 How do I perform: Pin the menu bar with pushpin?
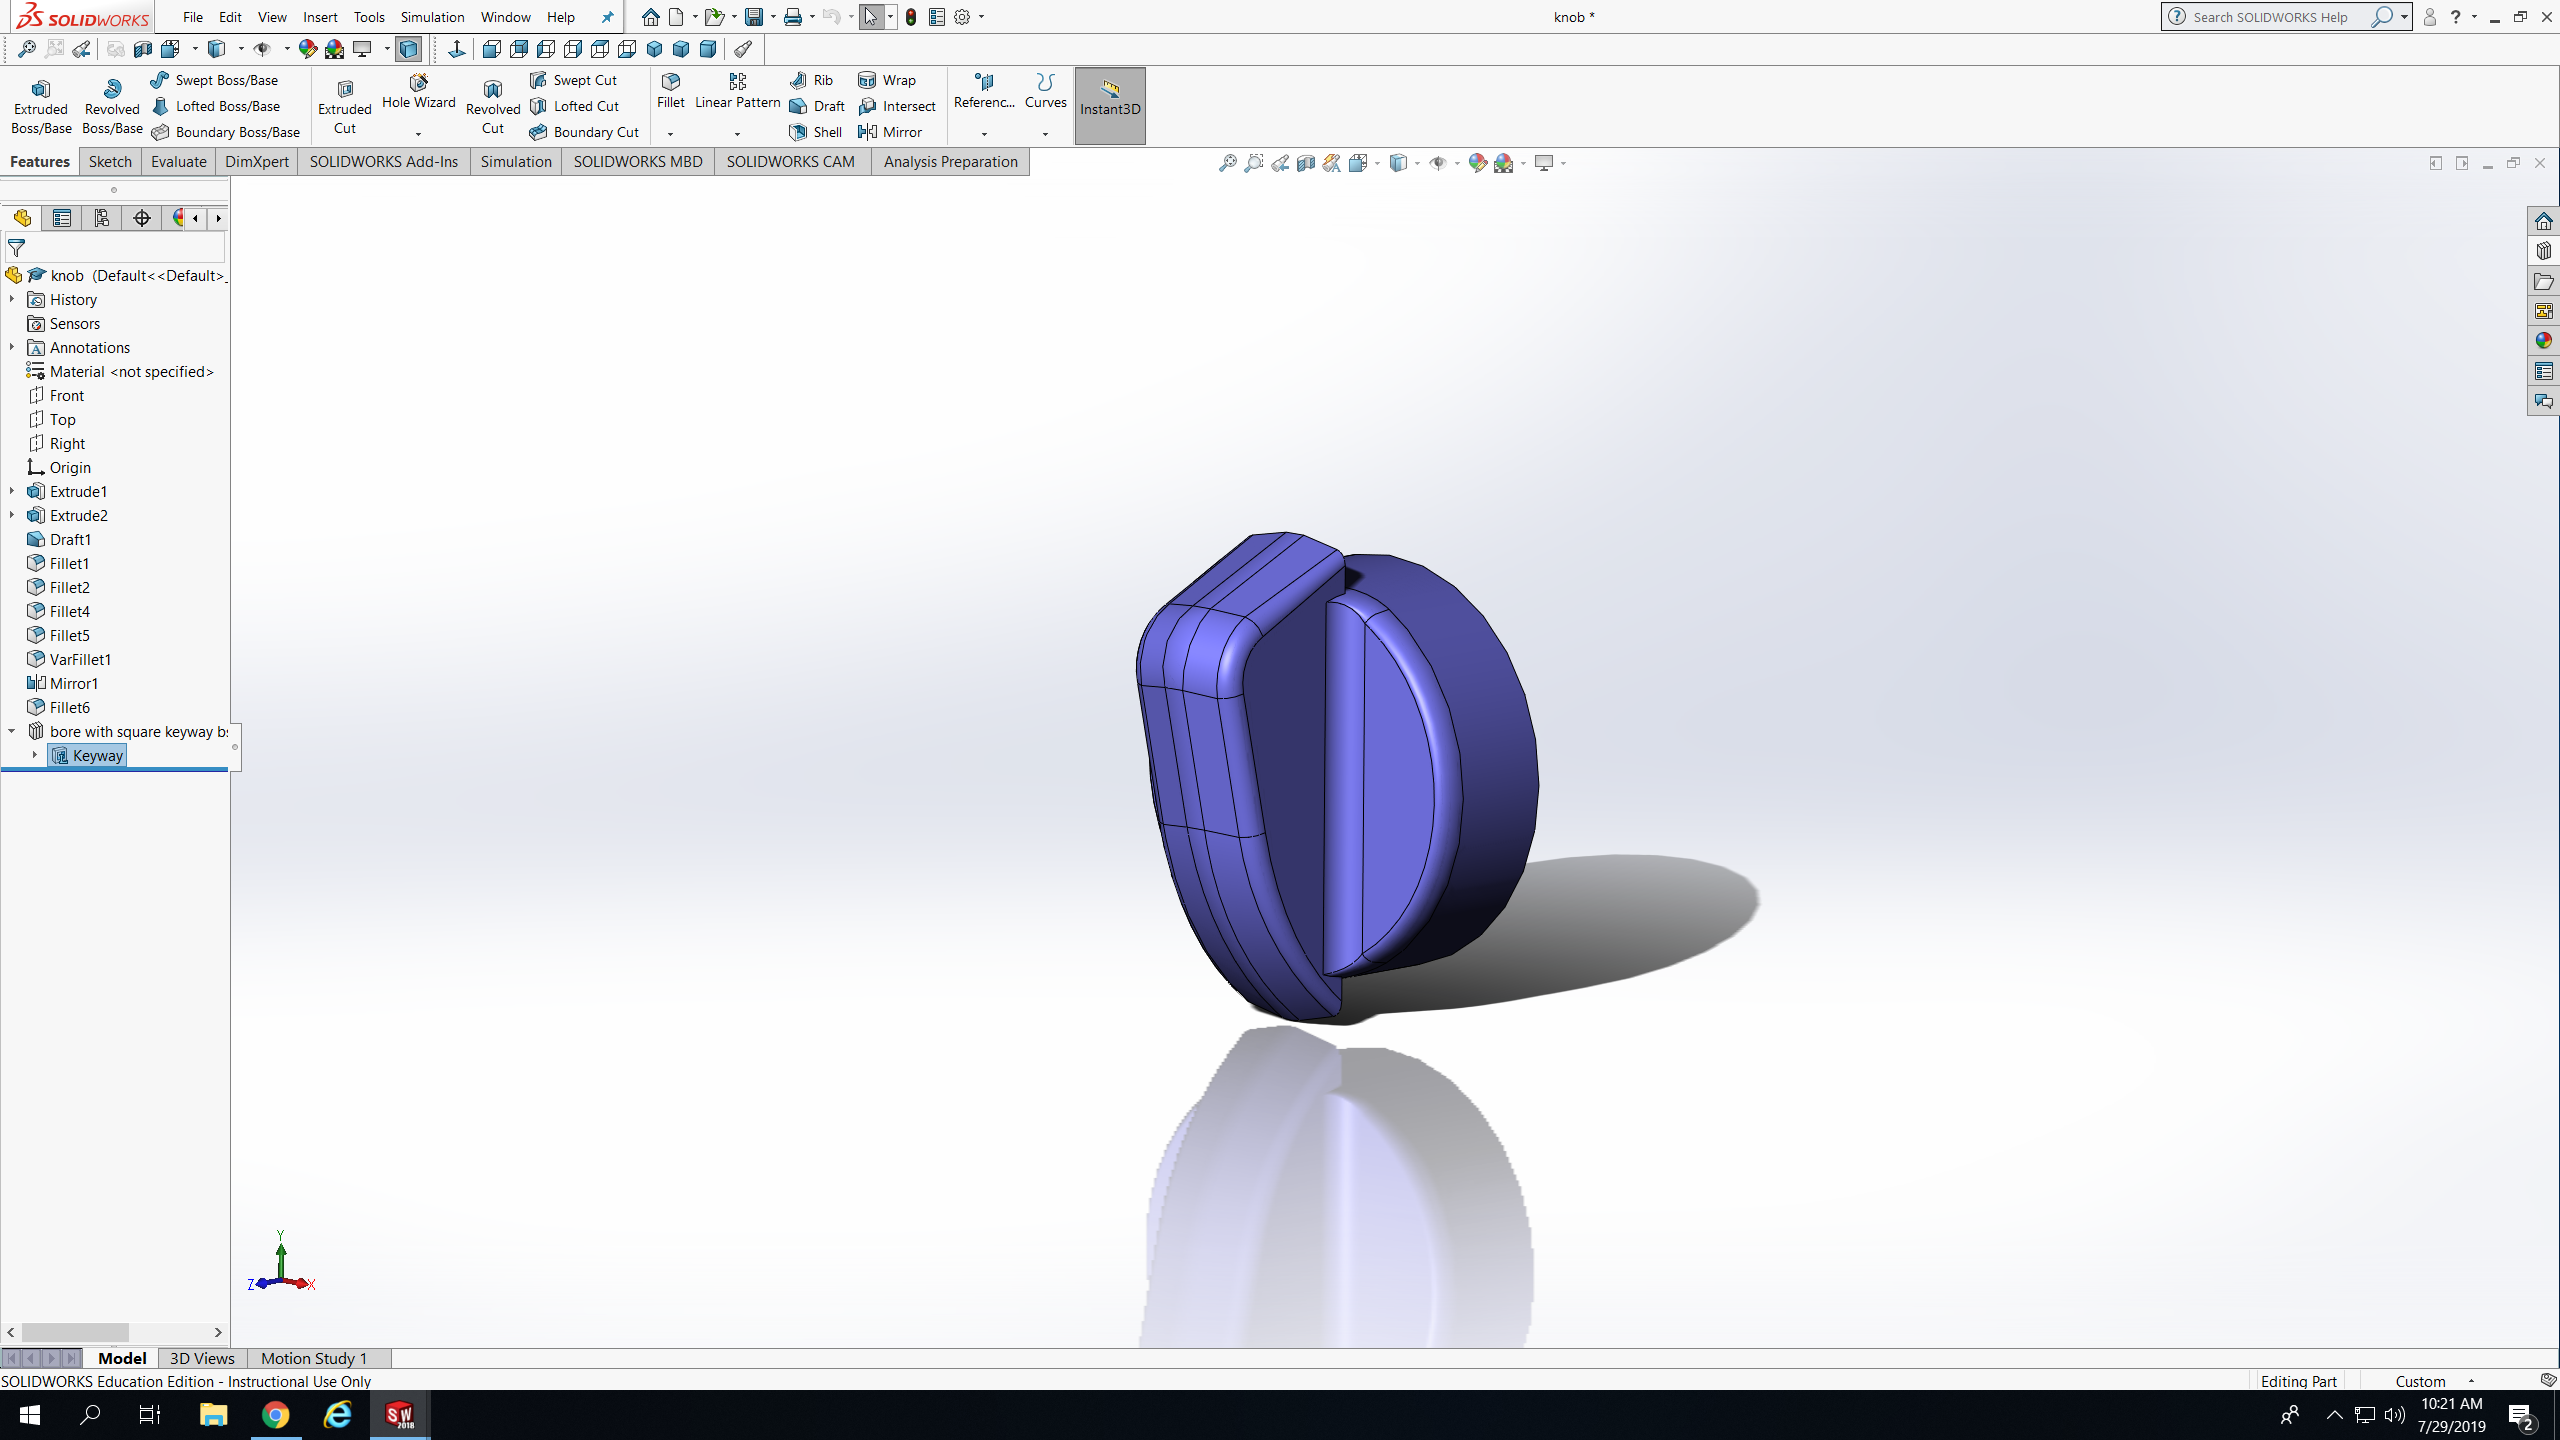[x=607, y=17]
